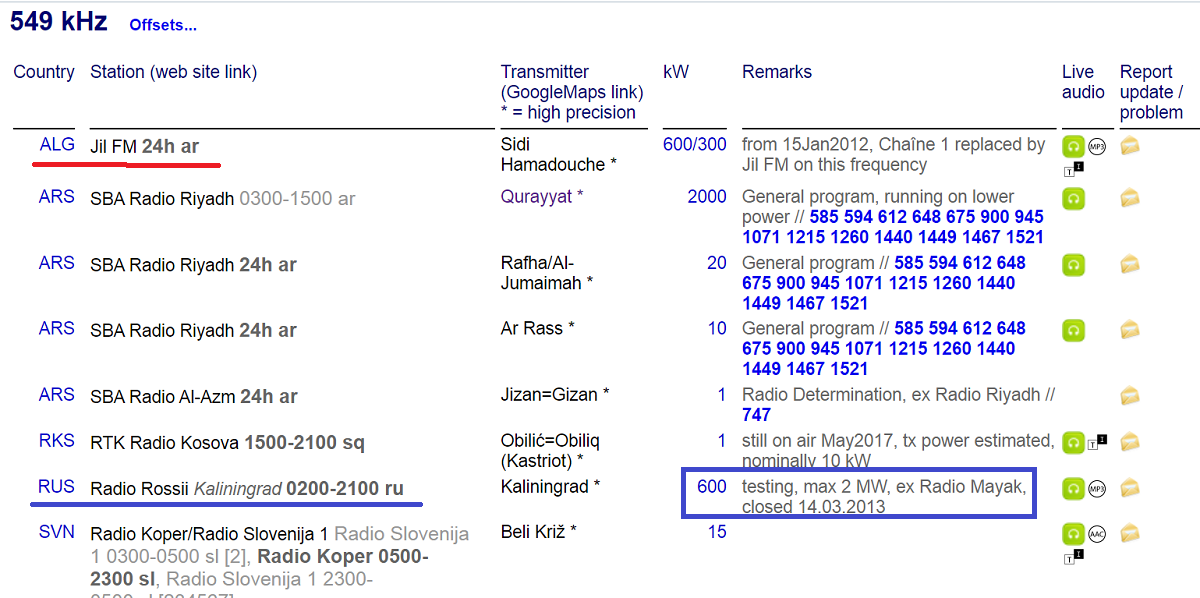
Task: Open Obilić=Obiliq transmitter map link
Action: click(x=552, y=450)
